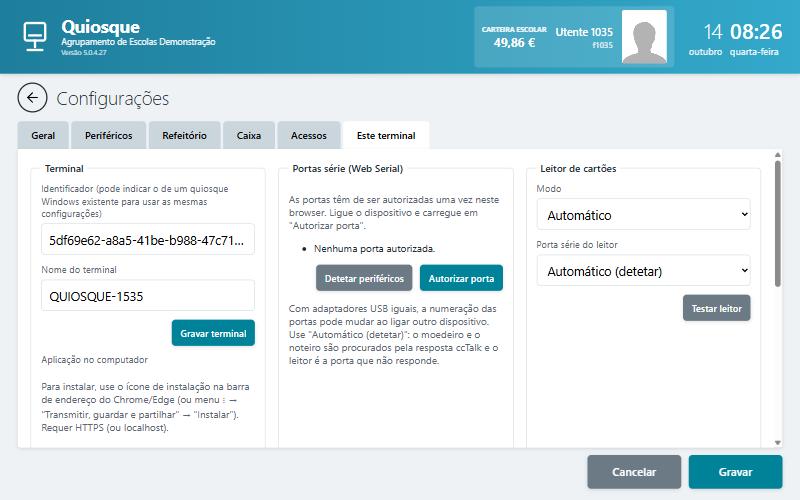Click the Portas série (Web Serial) heading
This screenshot has width=800, height=500.
[x=347, y=168]
